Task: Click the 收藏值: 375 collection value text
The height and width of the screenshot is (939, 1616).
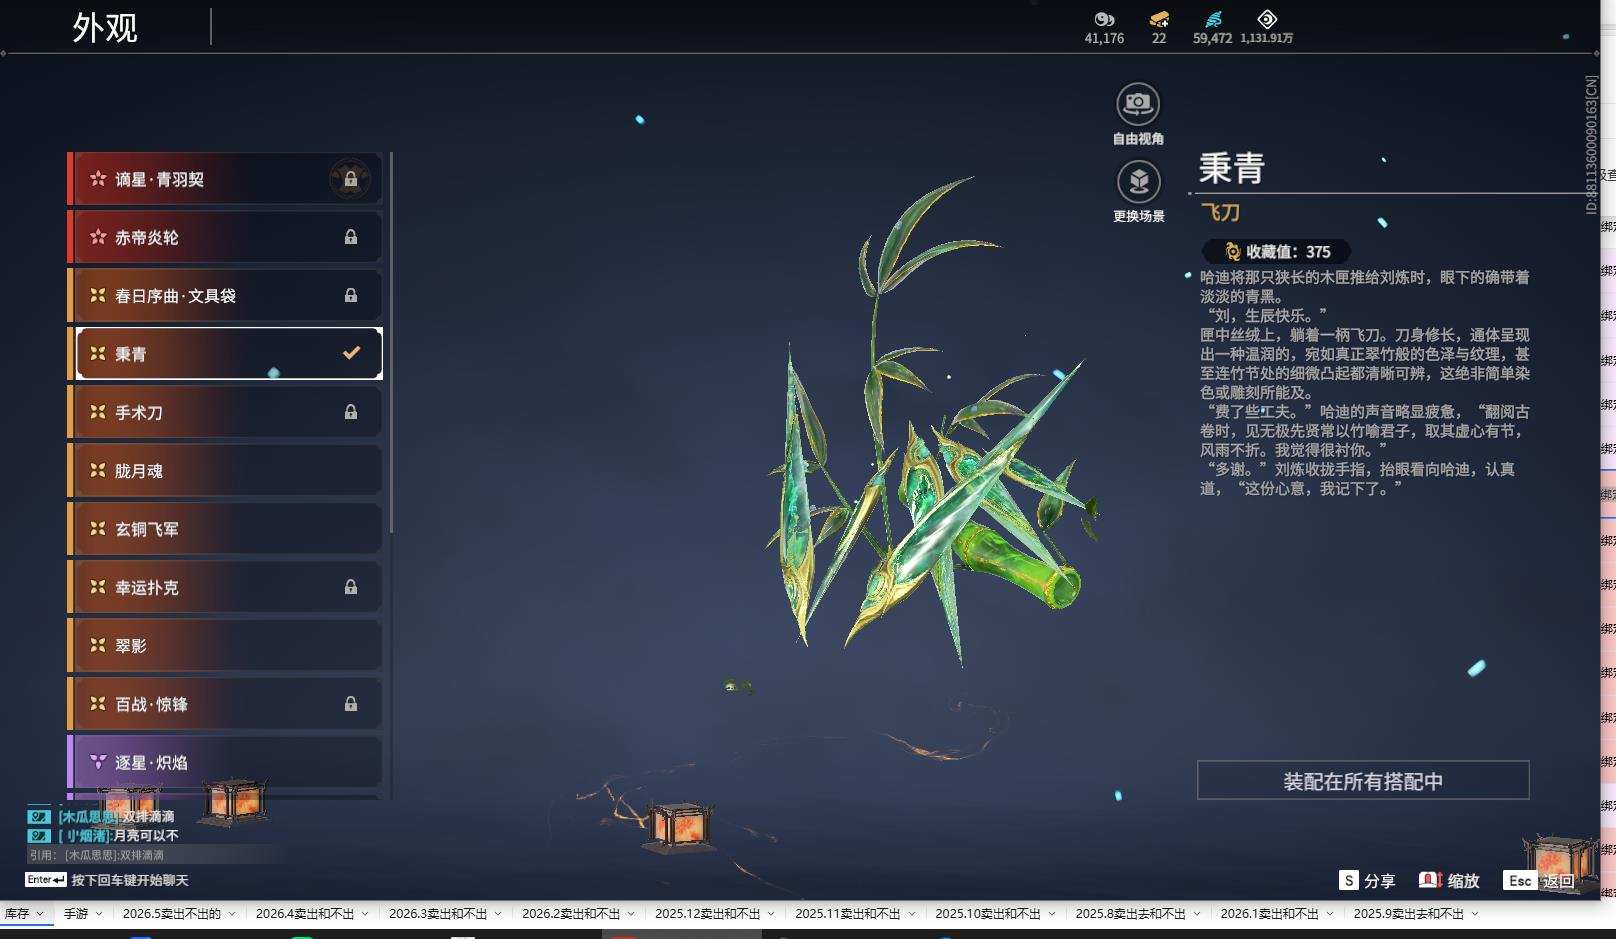Action: [x=1288, y=252]
